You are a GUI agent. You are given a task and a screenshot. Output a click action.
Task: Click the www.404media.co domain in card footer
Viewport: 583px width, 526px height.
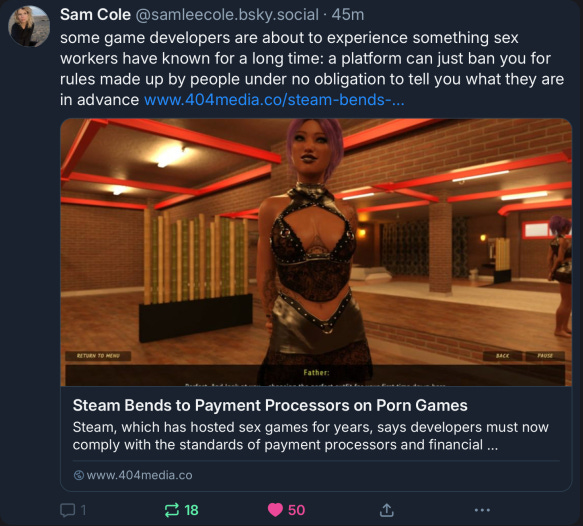pyautogui.click(x=139, y=475)
